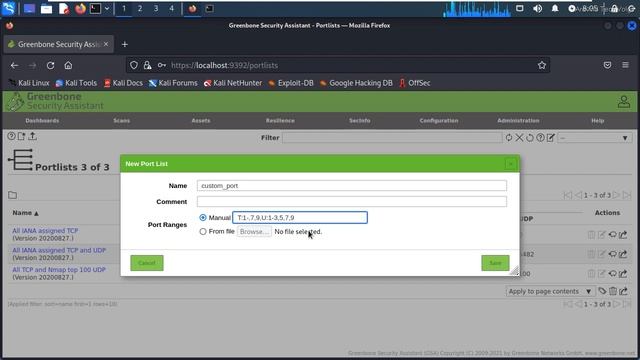The image size is (640, 360).
Task: Cancel the New Port List dialog
Action: (147, 263)
